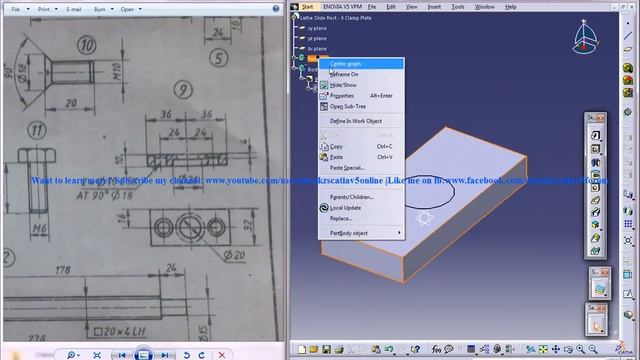Click the Point tool on right toolbar

(x=628, y=23)
